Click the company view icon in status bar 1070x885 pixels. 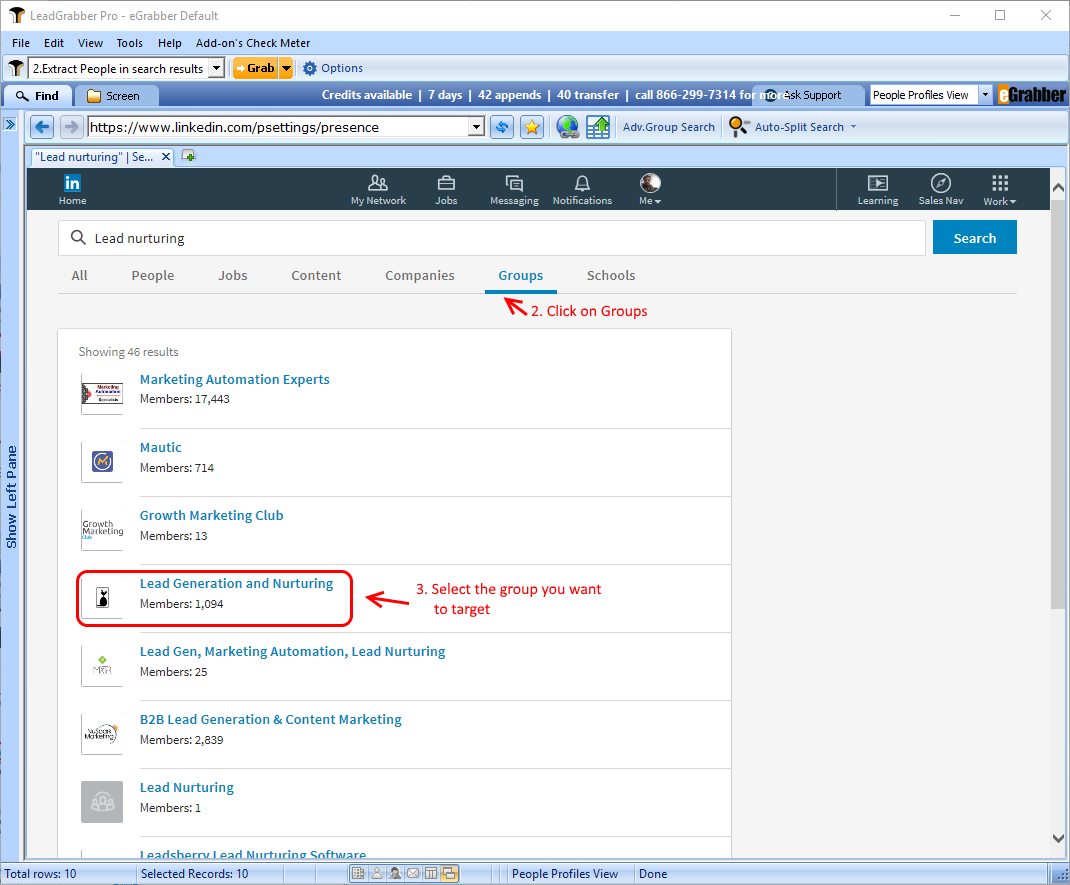[358, 873]
